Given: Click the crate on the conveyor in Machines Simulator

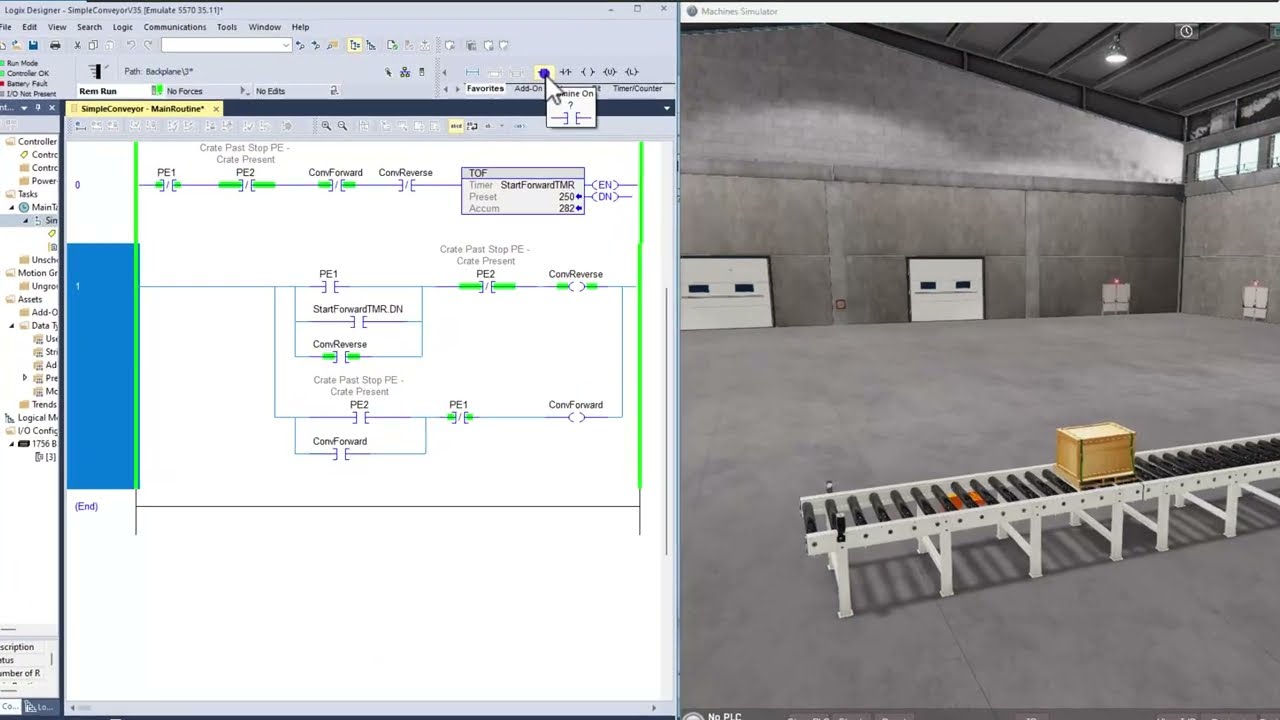Looking at the screenshot, I should pyautogui.click(x=1096, y=453).
